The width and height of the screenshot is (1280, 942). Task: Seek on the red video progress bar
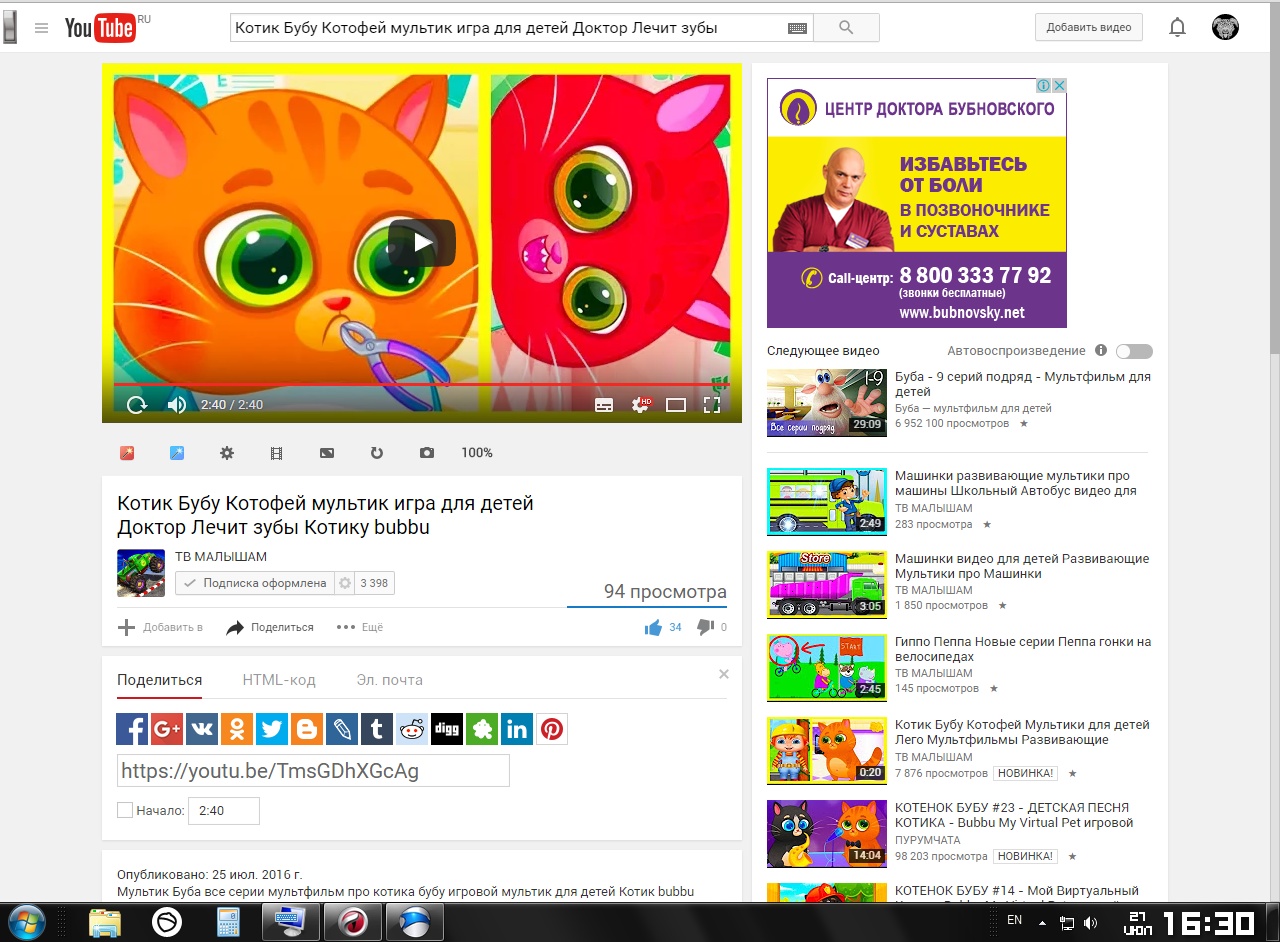click(421, 384)
